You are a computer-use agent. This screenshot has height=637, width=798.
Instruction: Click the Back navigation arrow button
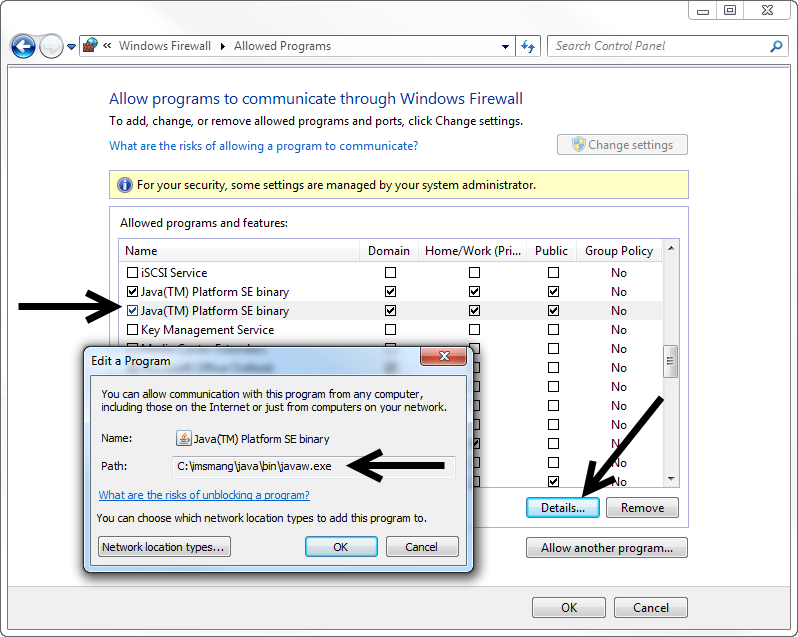click(x=23, y=46)
